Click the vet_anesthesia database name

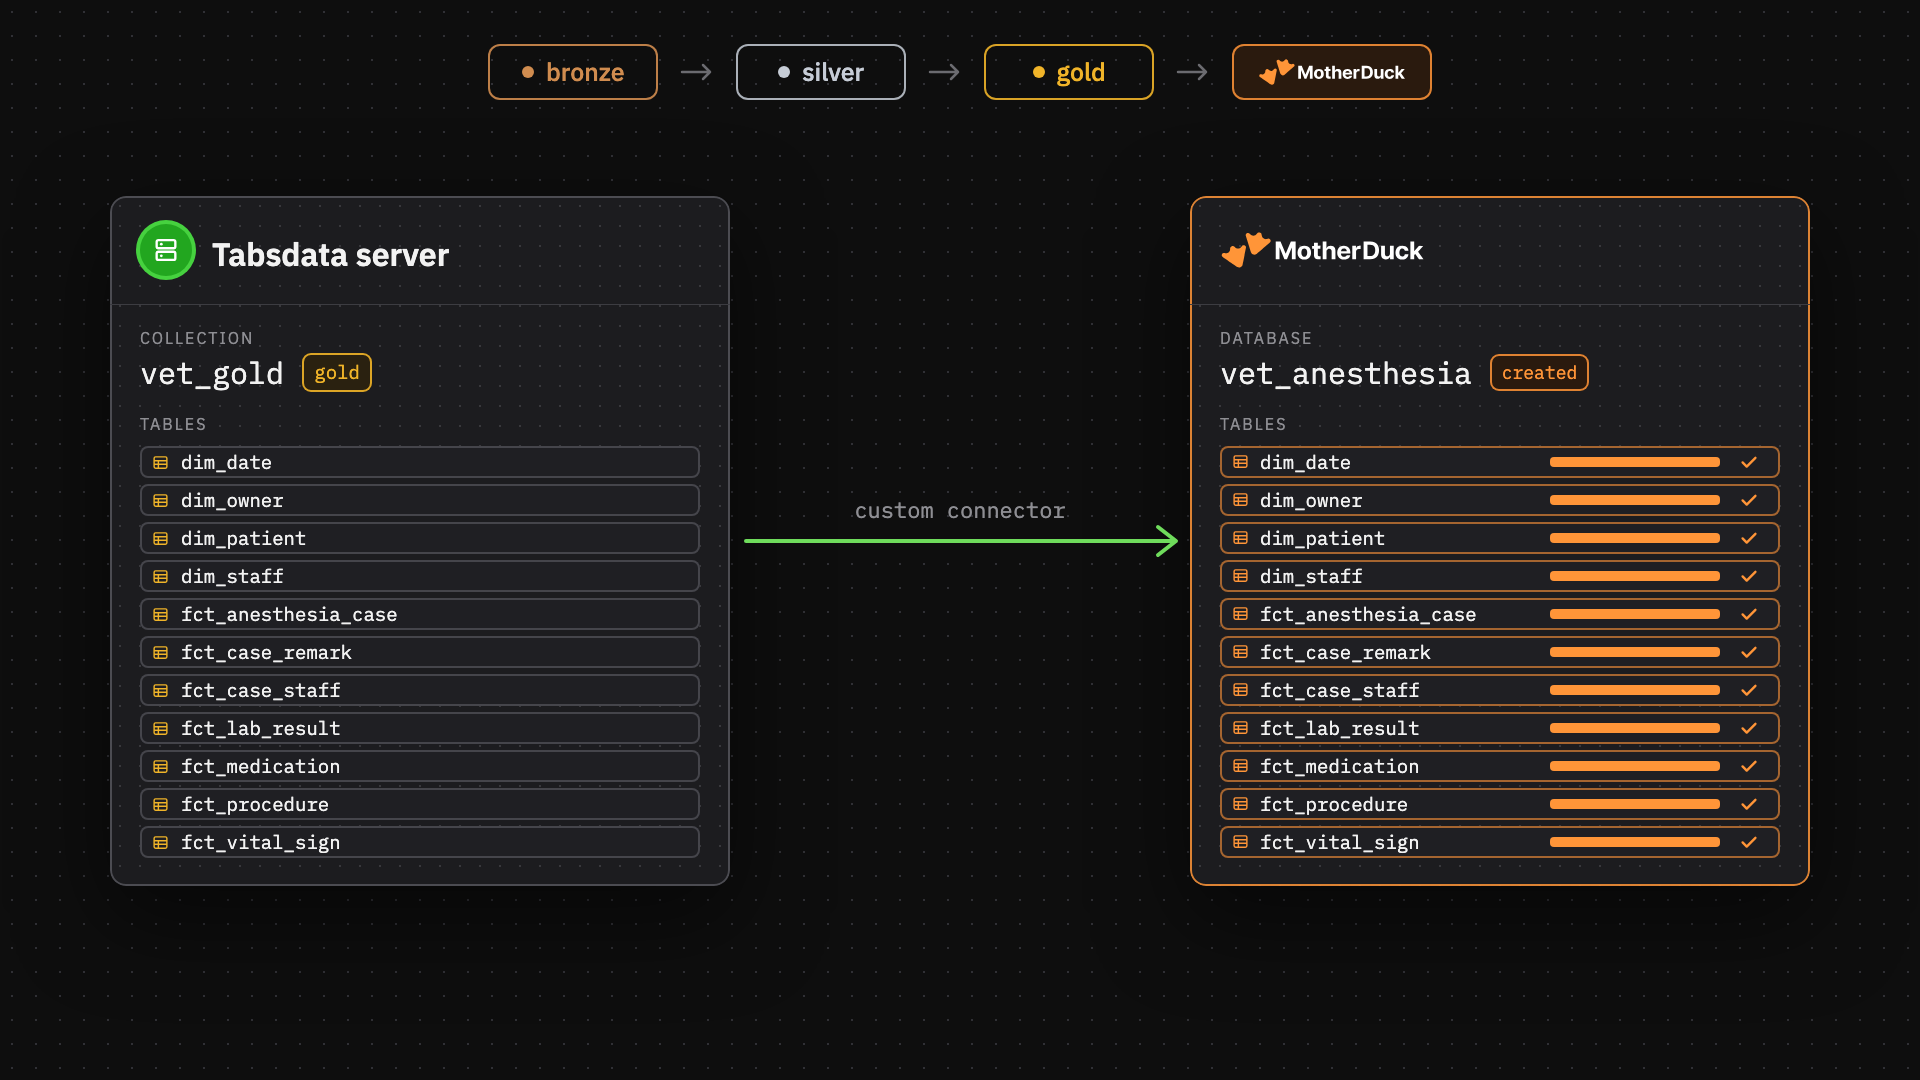1346,374
